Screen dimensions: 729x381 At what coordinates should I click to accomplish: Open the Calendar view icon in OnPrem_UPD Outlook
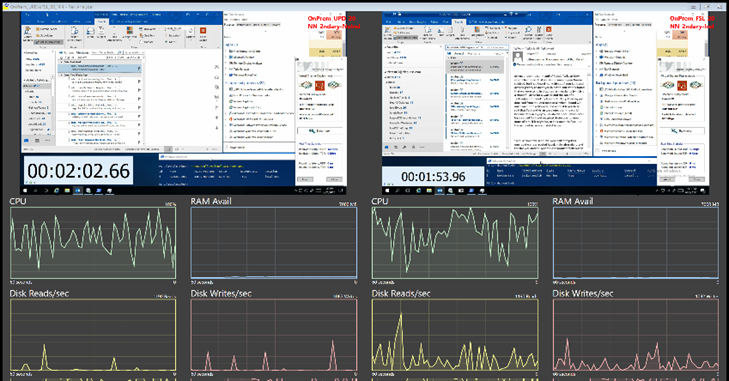pyautogui.click(x=37, y=140)
